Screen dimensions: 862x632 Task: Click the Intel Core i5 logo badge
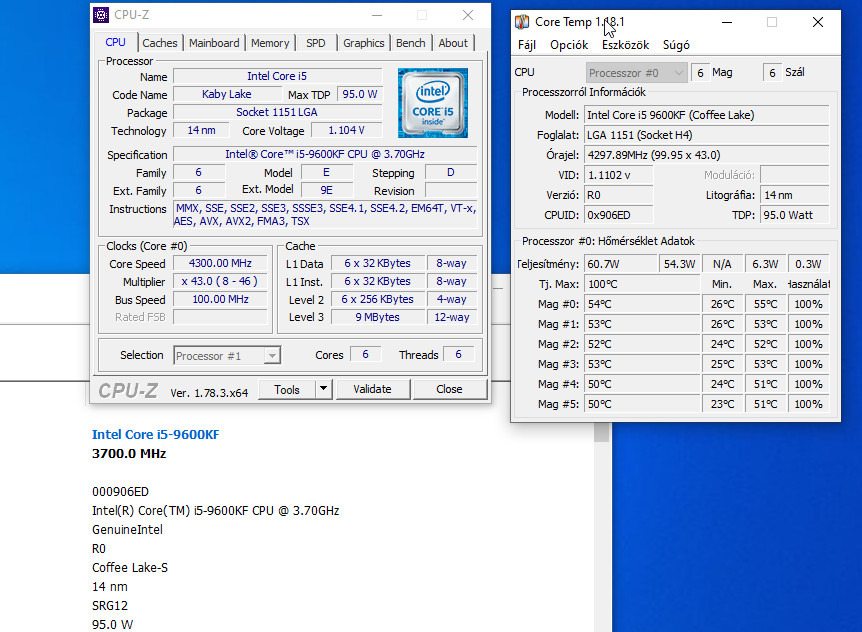pos(433,103)
